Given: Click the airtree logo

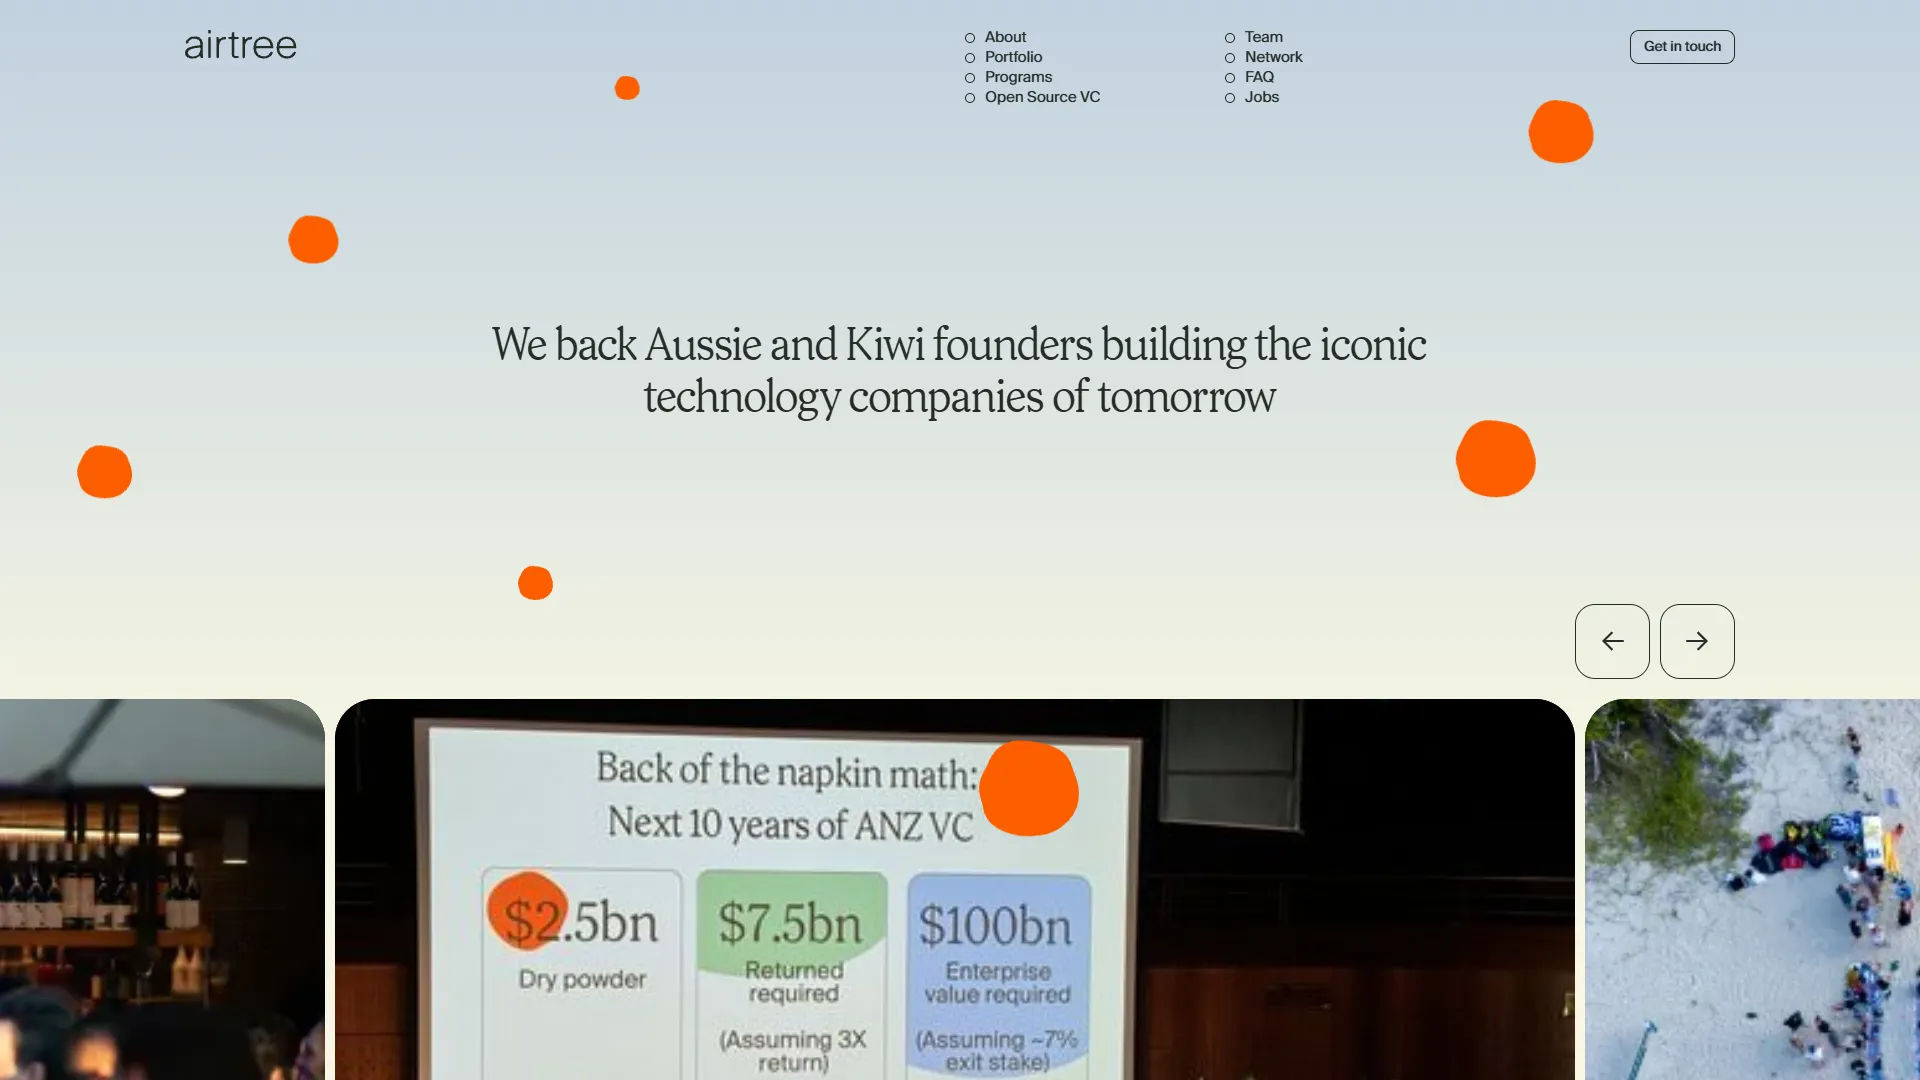Looking at the screenshot, I should click(x=240, y=46).
